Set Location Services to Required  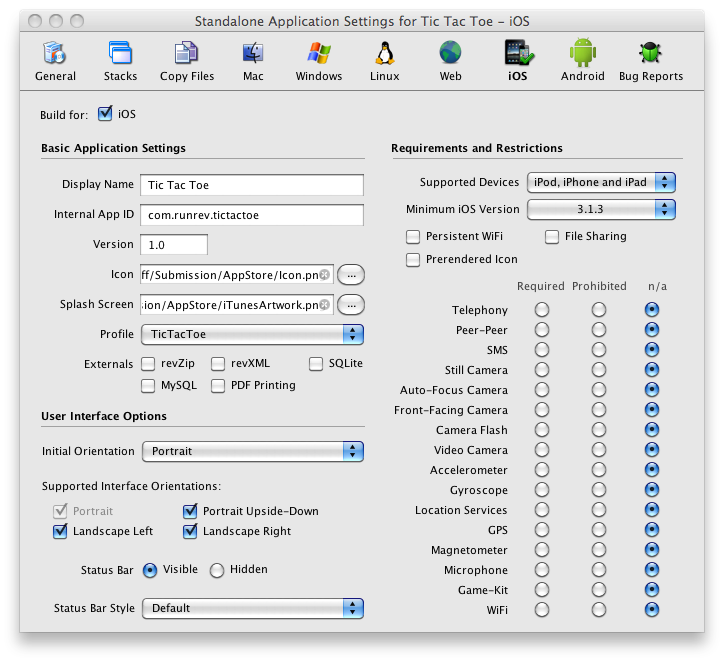(x=542, y=510)
